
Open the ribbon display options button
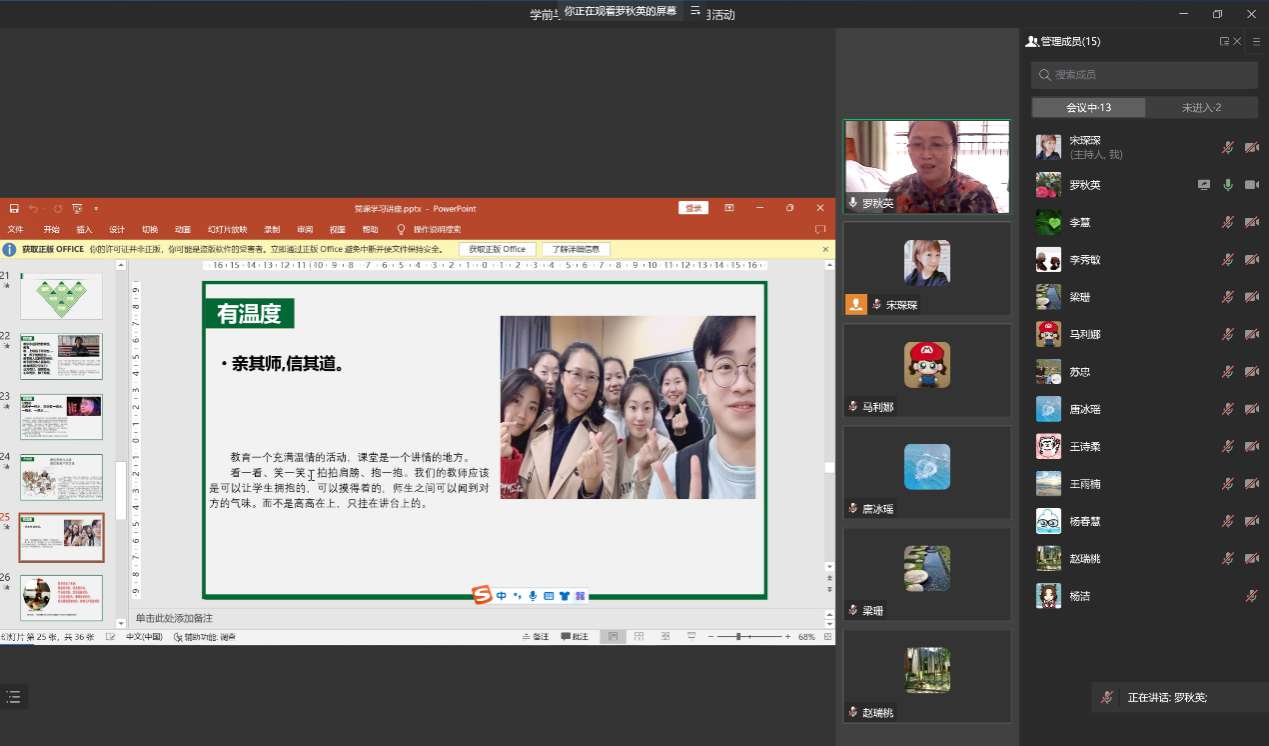[x=729, y=208]
